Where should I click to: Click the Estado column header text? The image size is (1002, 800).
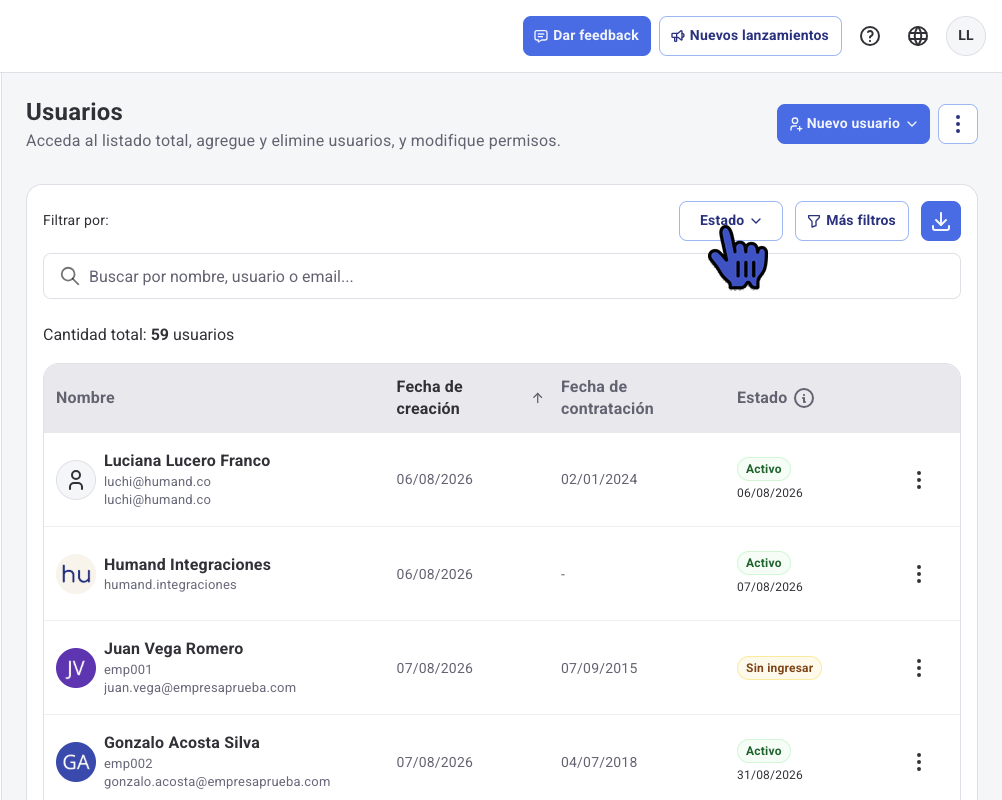762,397
